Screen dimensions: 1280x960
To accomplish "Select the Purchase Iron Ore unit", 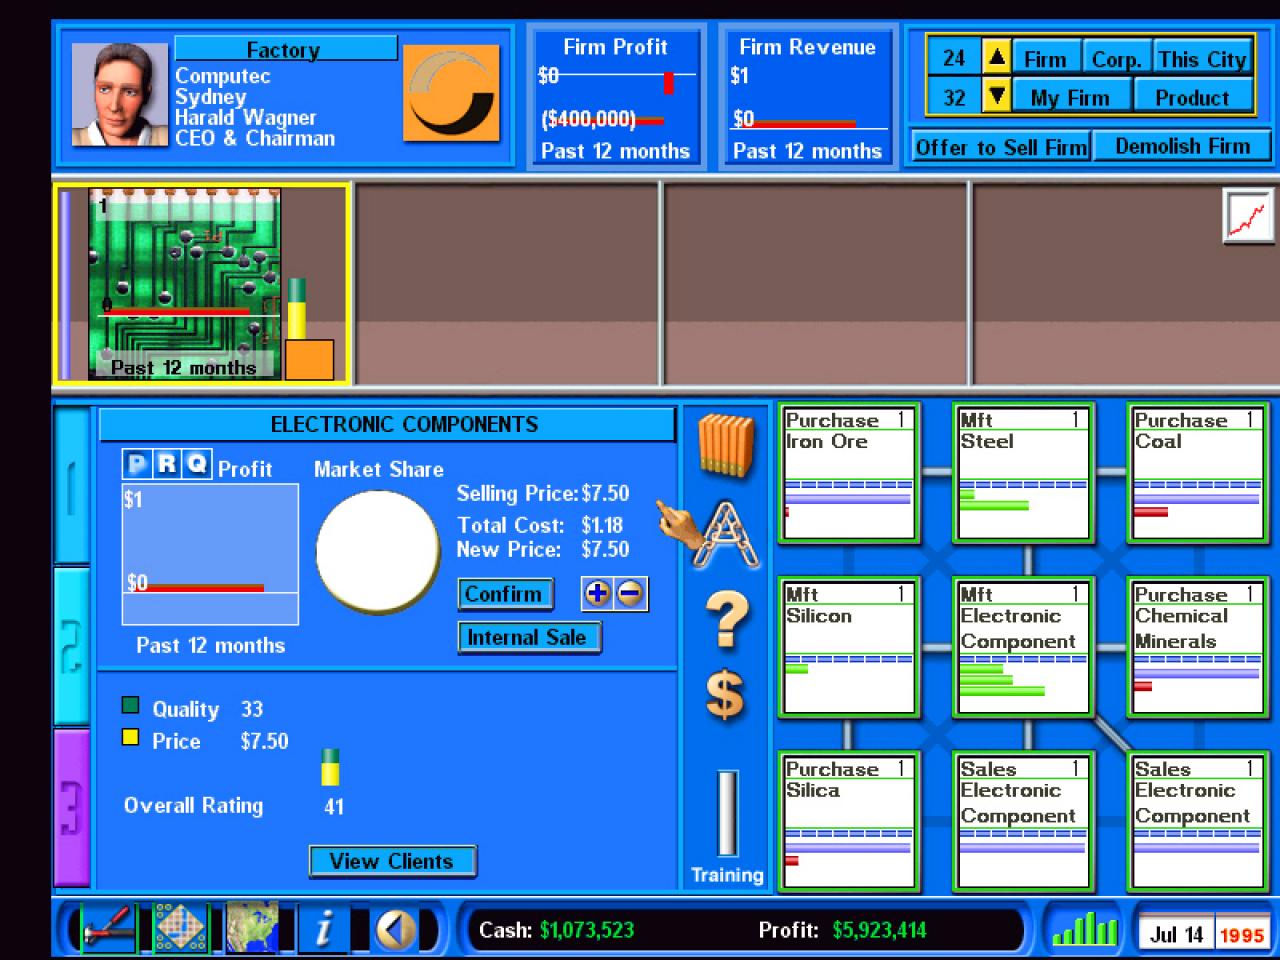I will click(848, 472).
